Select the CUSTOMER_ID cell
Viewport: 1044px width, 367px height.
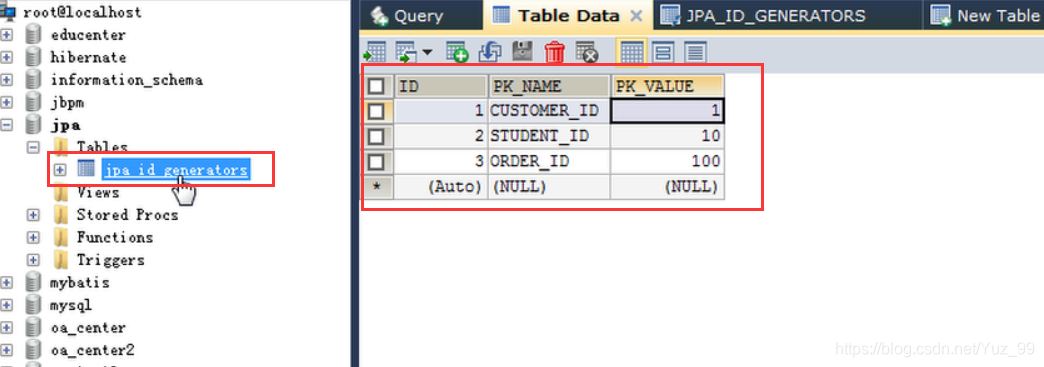pos(549,111)
